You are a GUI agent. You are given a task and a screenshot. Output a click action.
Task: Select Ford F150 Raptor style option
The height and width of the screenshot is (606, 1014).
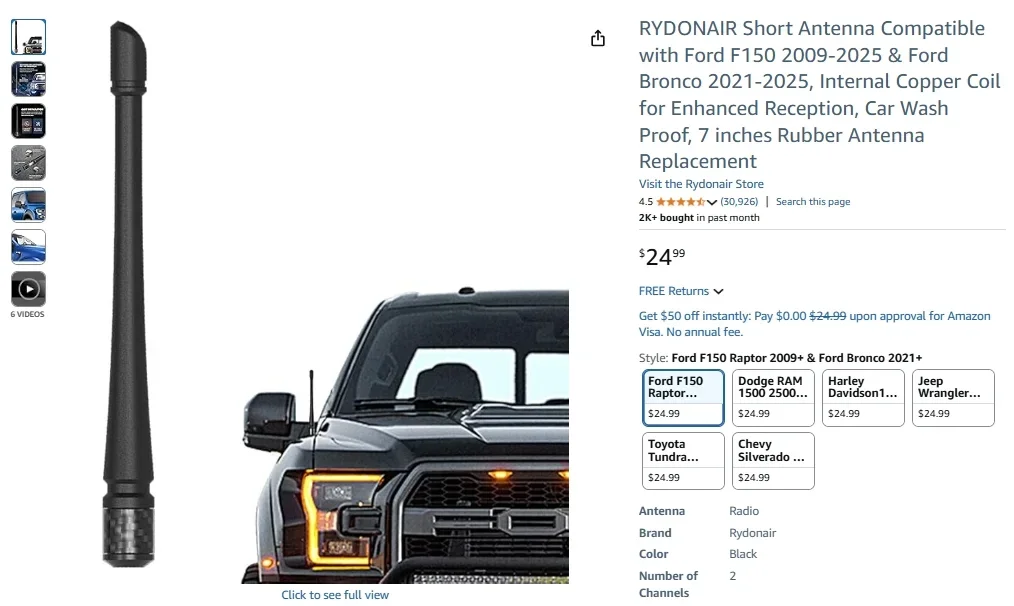coord(684,398)
